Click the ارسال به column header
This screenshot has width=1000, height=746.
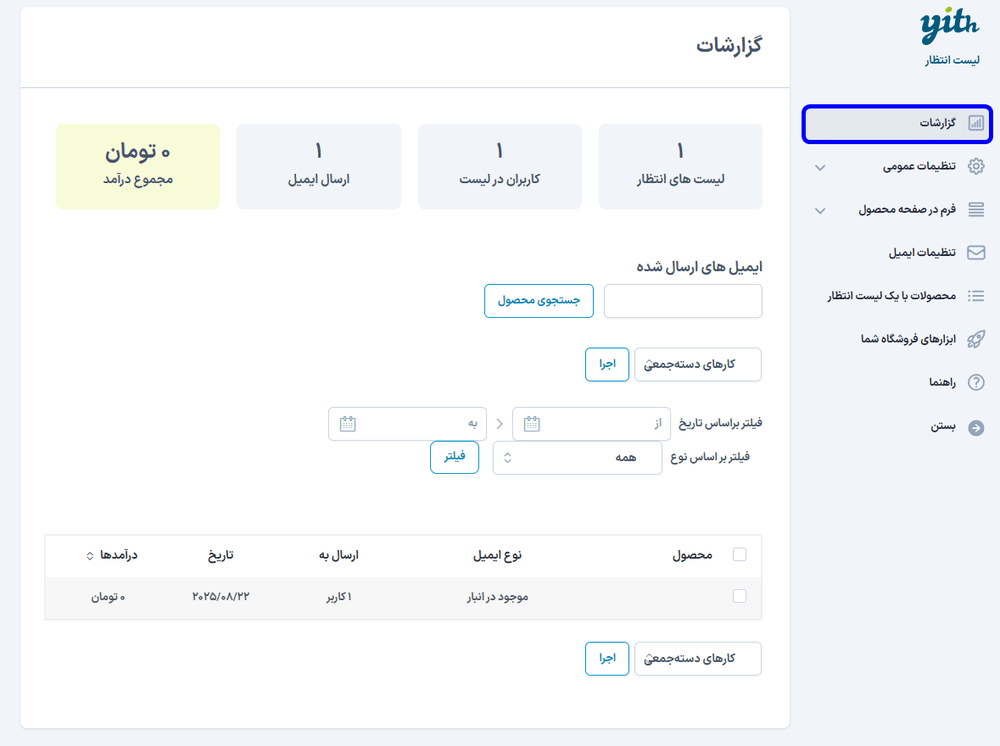coord(339,555)
